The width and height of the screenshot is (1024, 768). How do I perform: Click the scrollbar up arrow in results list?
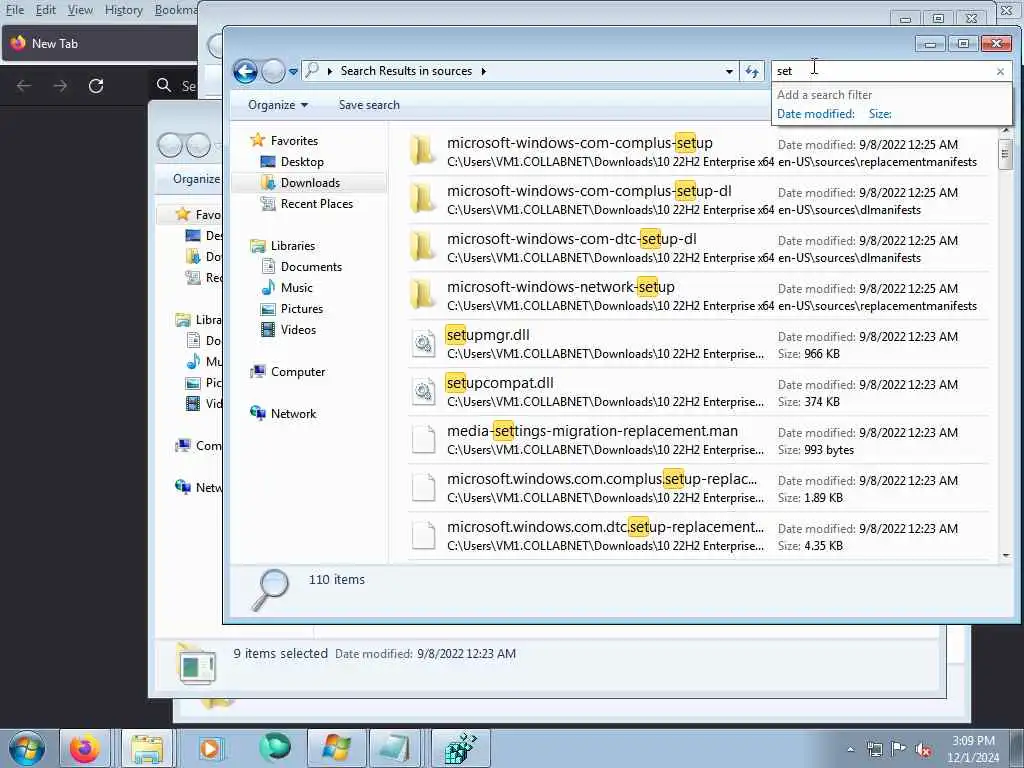(x=1005, y=131)
